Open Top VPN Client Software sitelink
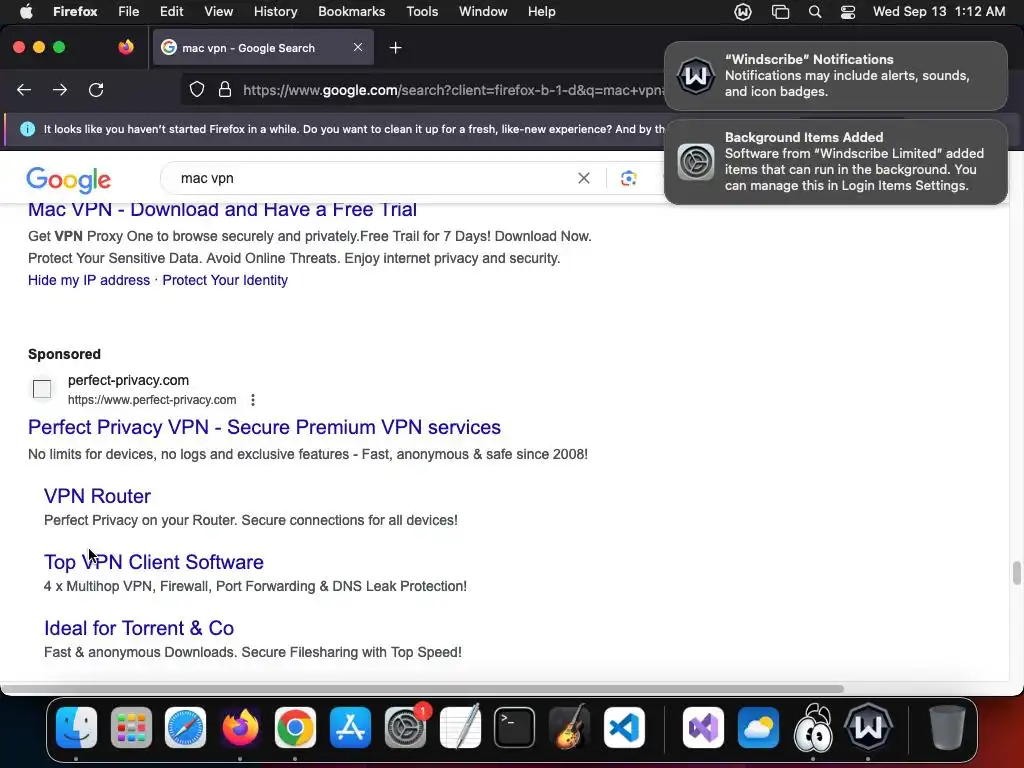 click(x=153, y=562)
